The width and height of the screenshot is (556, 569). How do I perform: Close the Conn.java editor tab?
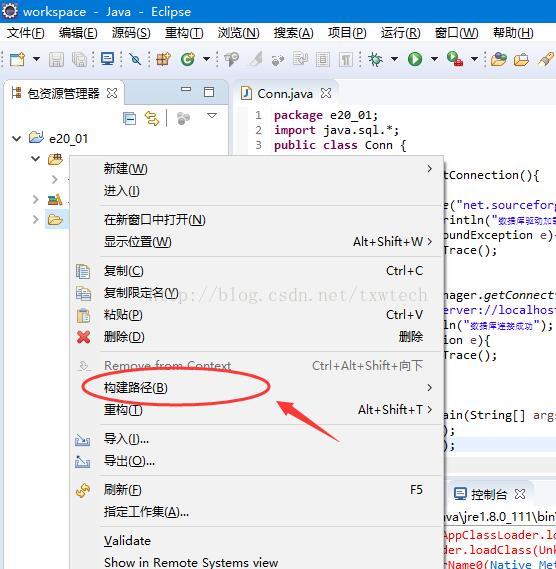click(x=326, y=93)
